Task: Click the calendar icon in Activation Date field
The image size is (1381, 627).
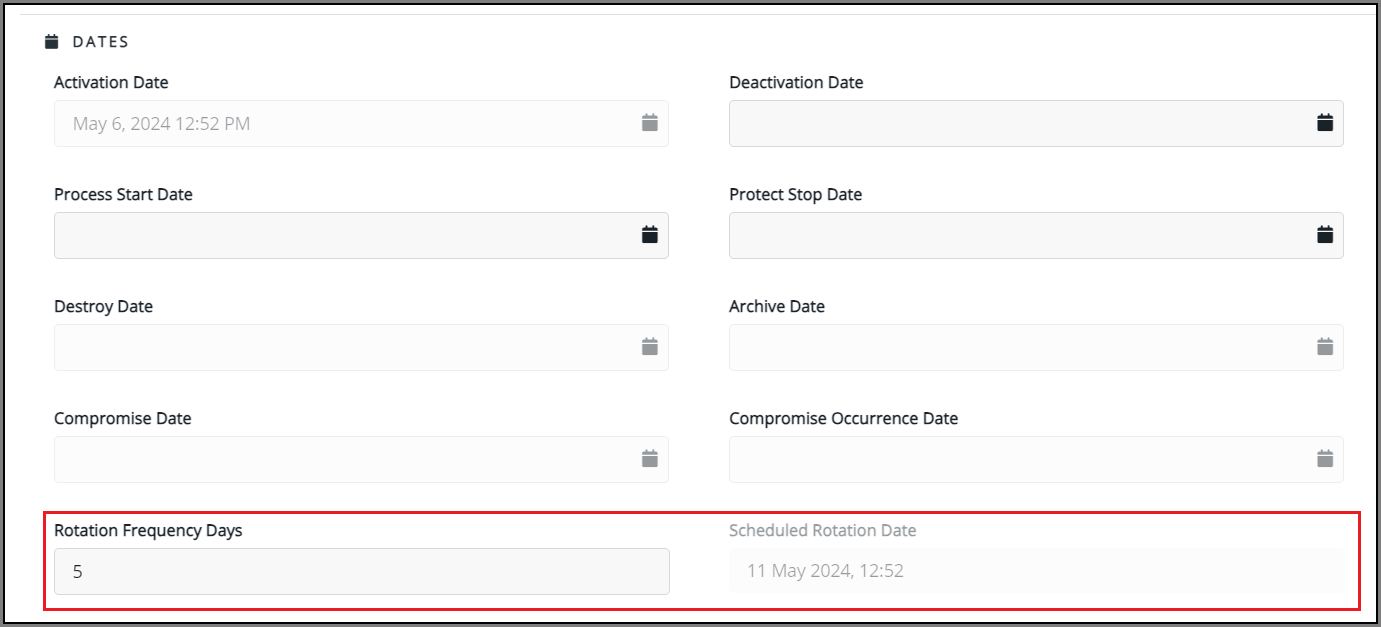Action: tap(649, 123)
